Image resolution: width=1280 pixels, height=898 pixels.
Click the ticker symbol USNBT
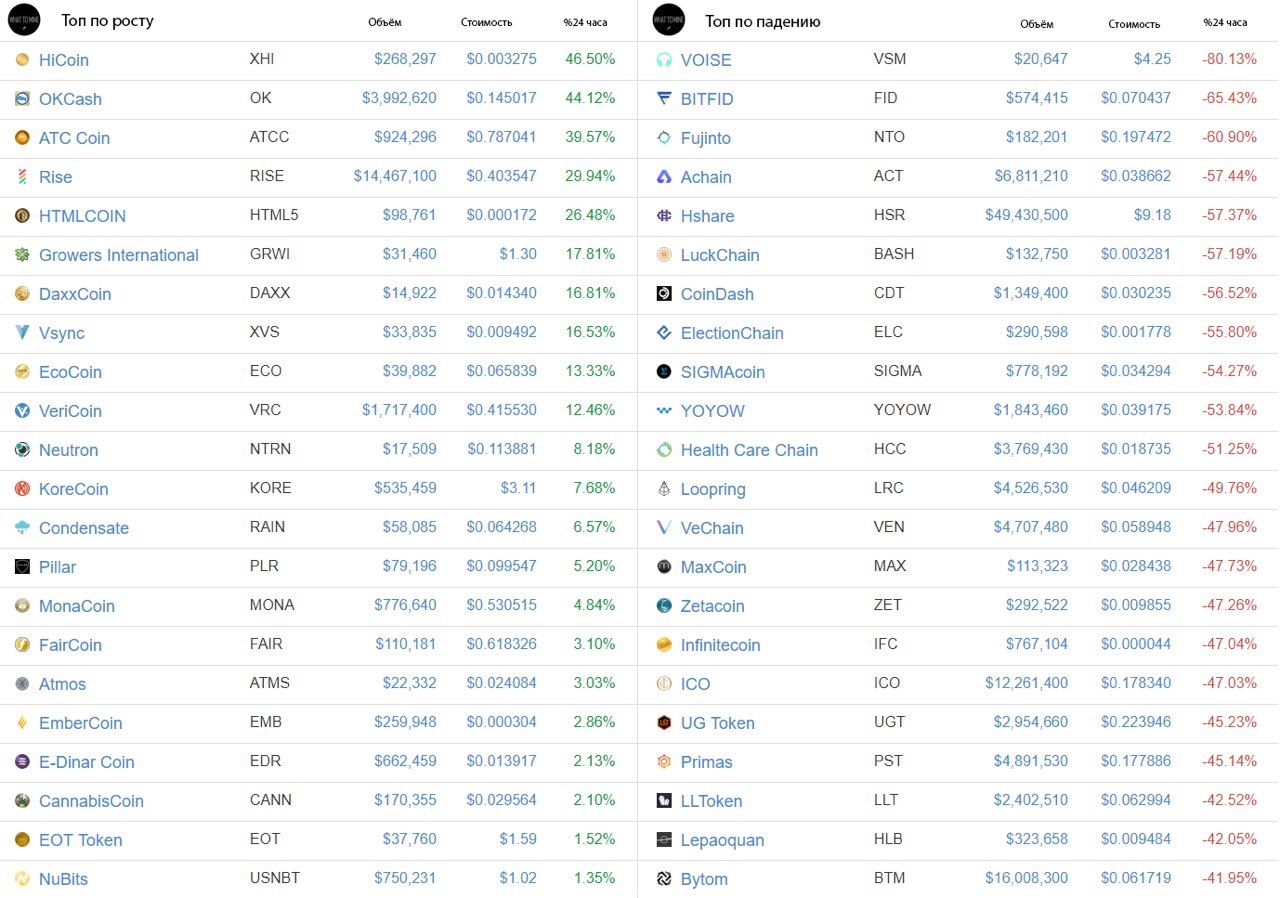275,878
